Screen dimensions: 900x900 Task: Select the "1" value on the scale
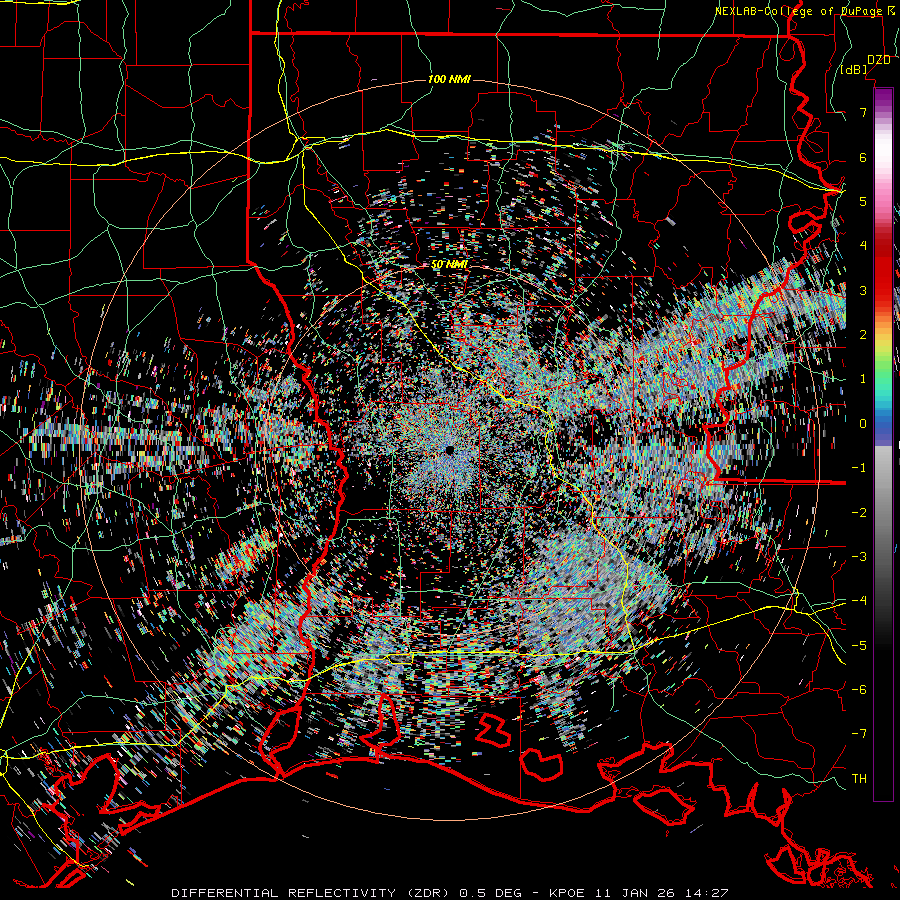[x=863, y=379]
